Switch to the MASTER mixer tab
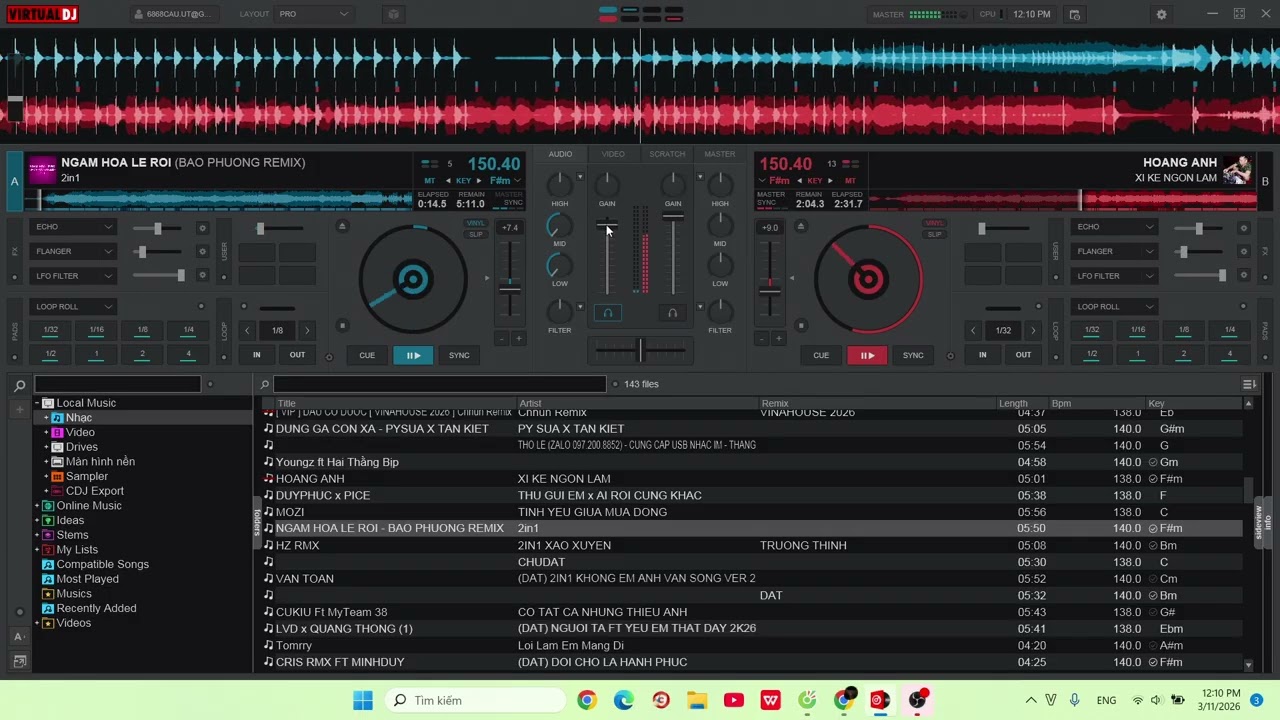Viewport: 1280px width, 720px height. click(720, 154)
